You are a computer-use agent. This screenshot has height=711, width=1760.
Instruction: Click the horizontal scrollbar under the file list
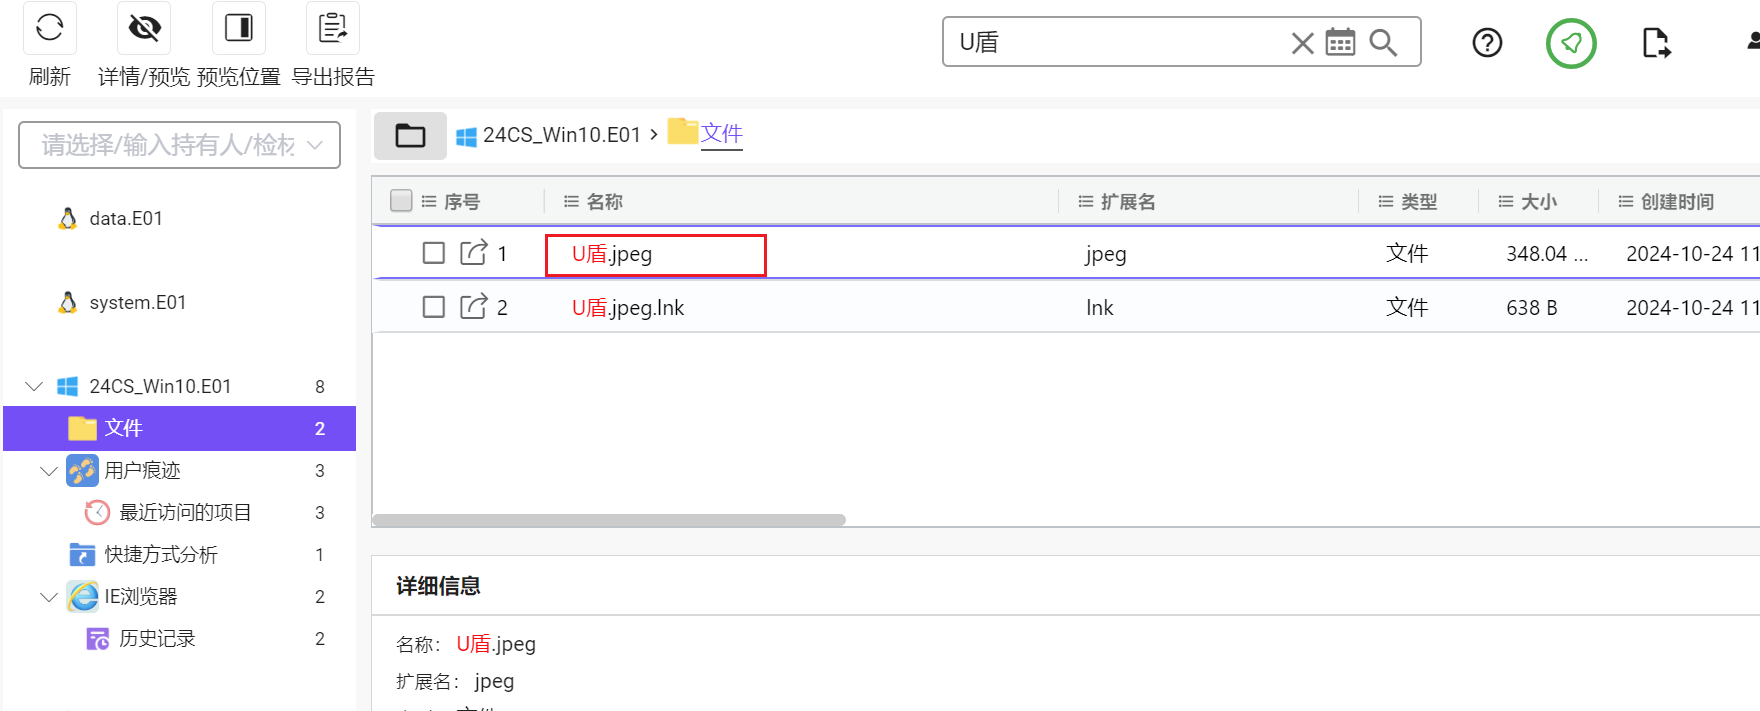(x=608, y=520)
